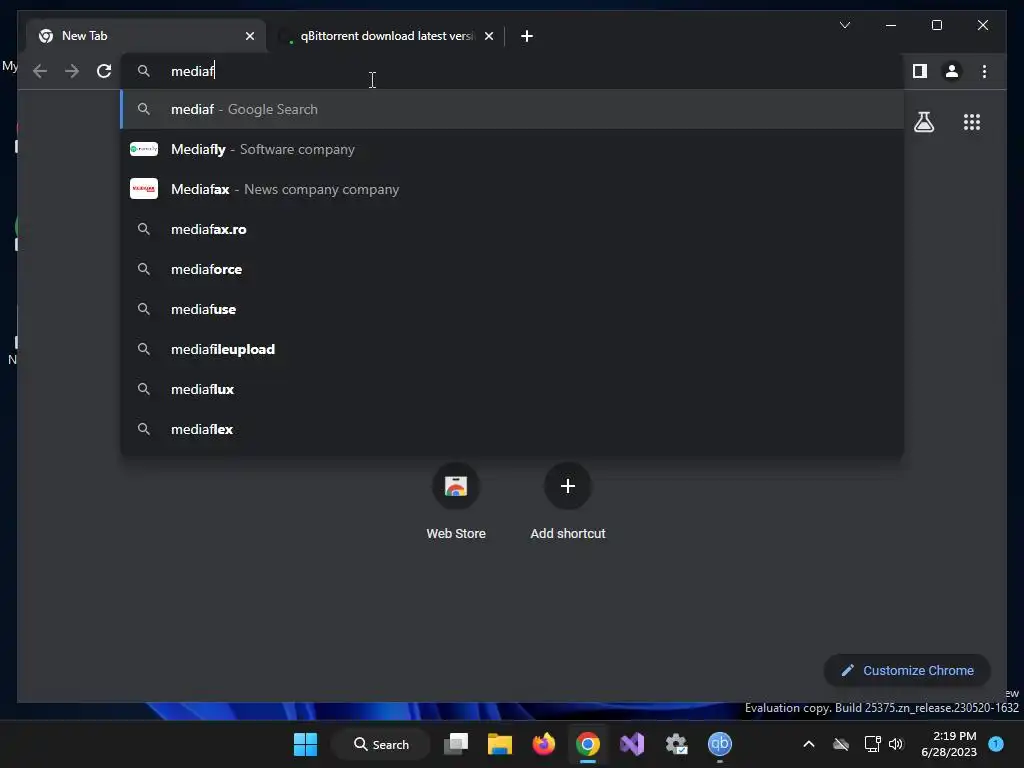Click the taskbar Search box
1024x768 pixels.
pos(381,744)
